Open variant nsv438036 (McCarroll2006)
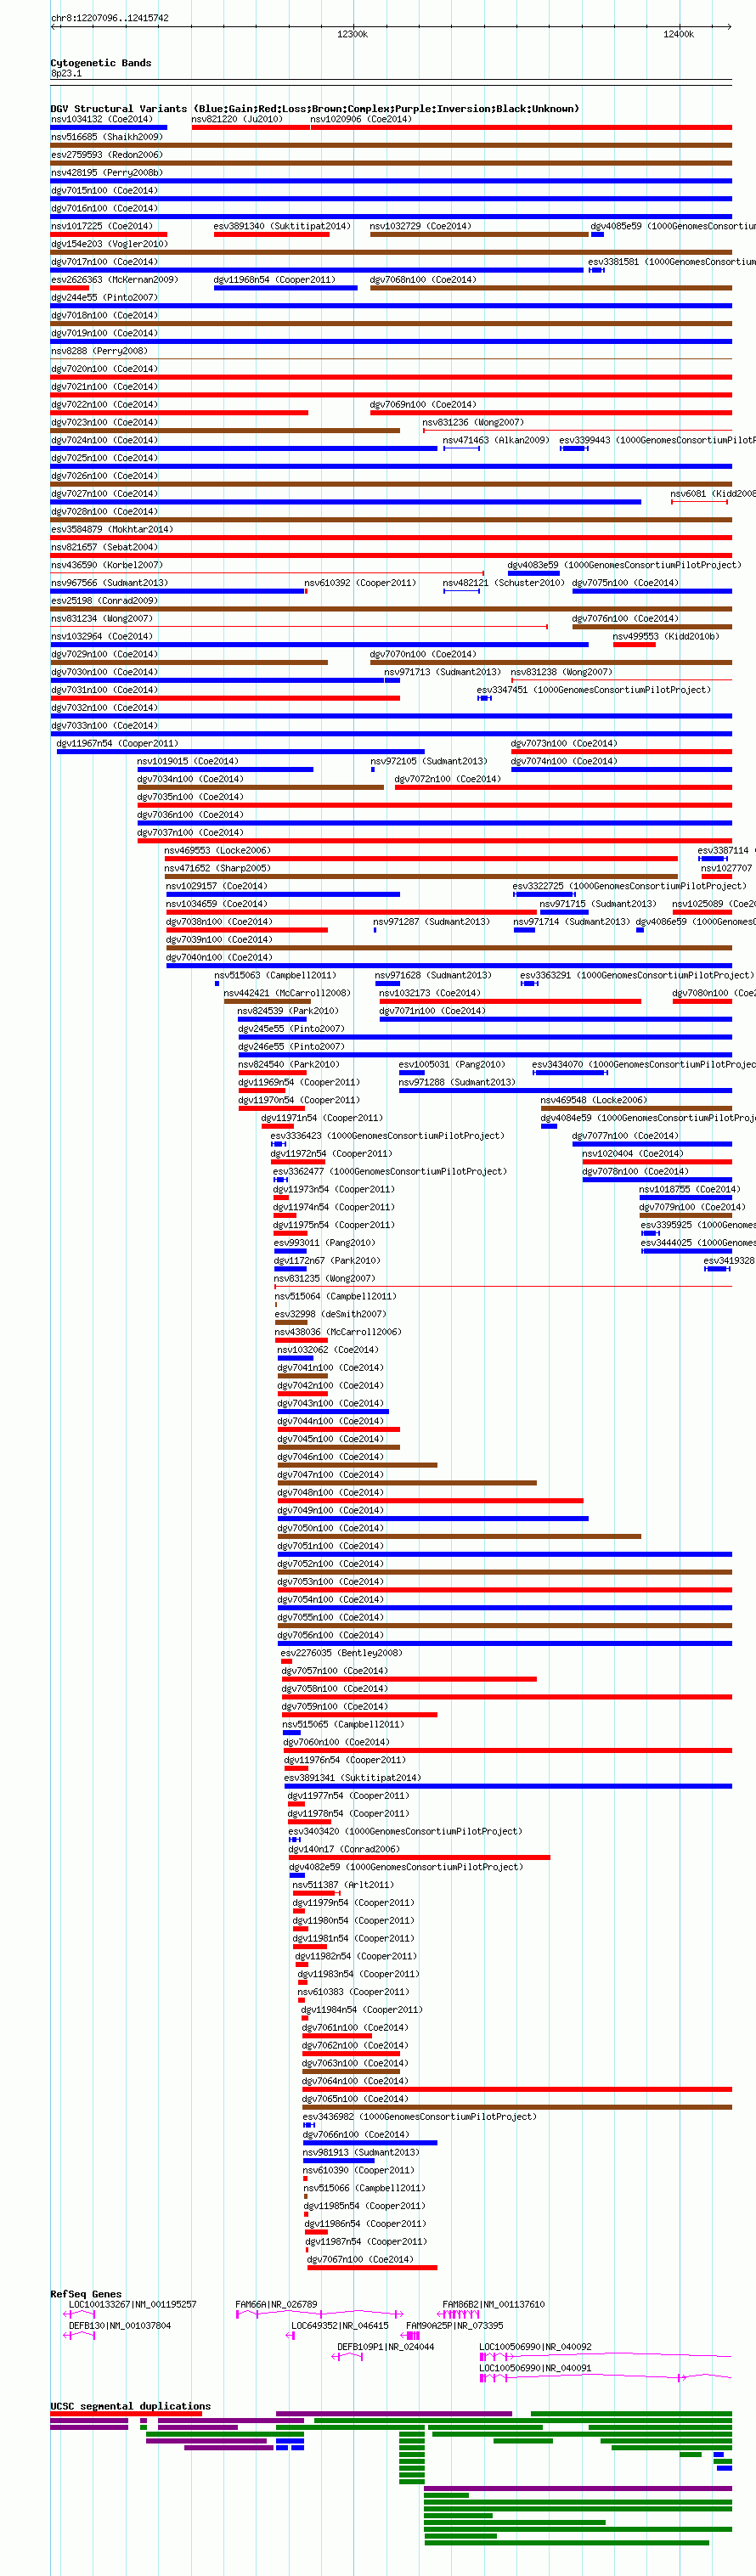The width and height of the screenshot is (756, 2576). (338, 1332)
